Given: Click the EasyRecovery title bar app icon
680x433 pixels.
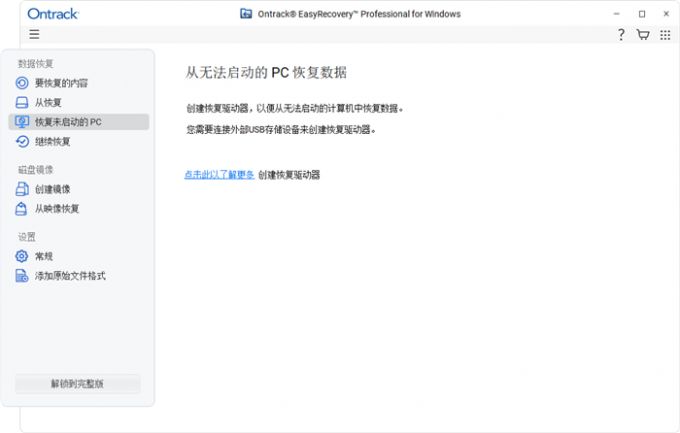Looking at the screenshot, I should tap(246, 14).
